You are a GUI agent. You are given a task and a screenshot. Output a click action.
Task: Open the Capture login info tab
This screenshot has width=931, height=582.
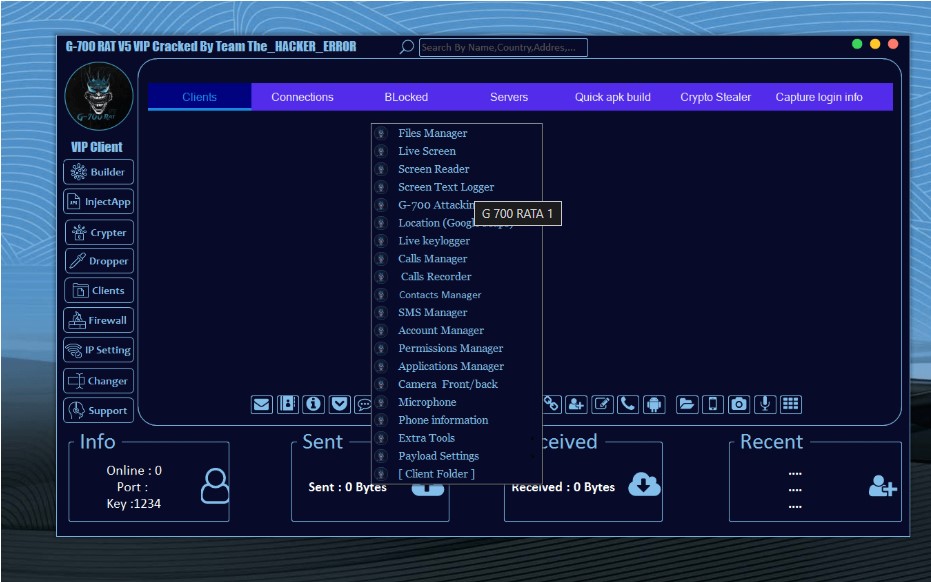[819, 97]
